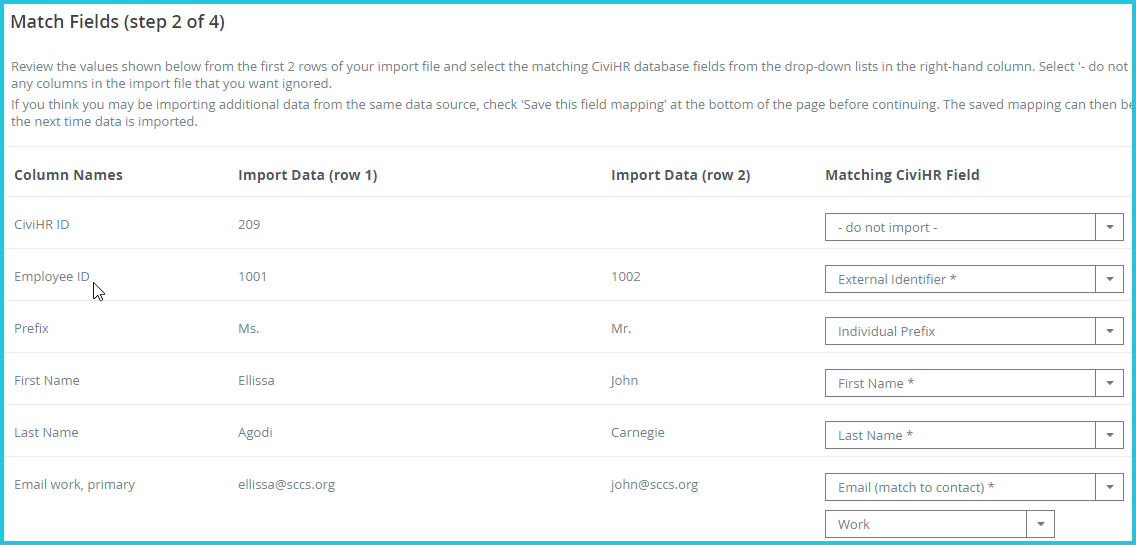The height and width of the screenshot is (545, 1136).
Task: Open the '- do not import -' dropdown
Action: (974, 227)
